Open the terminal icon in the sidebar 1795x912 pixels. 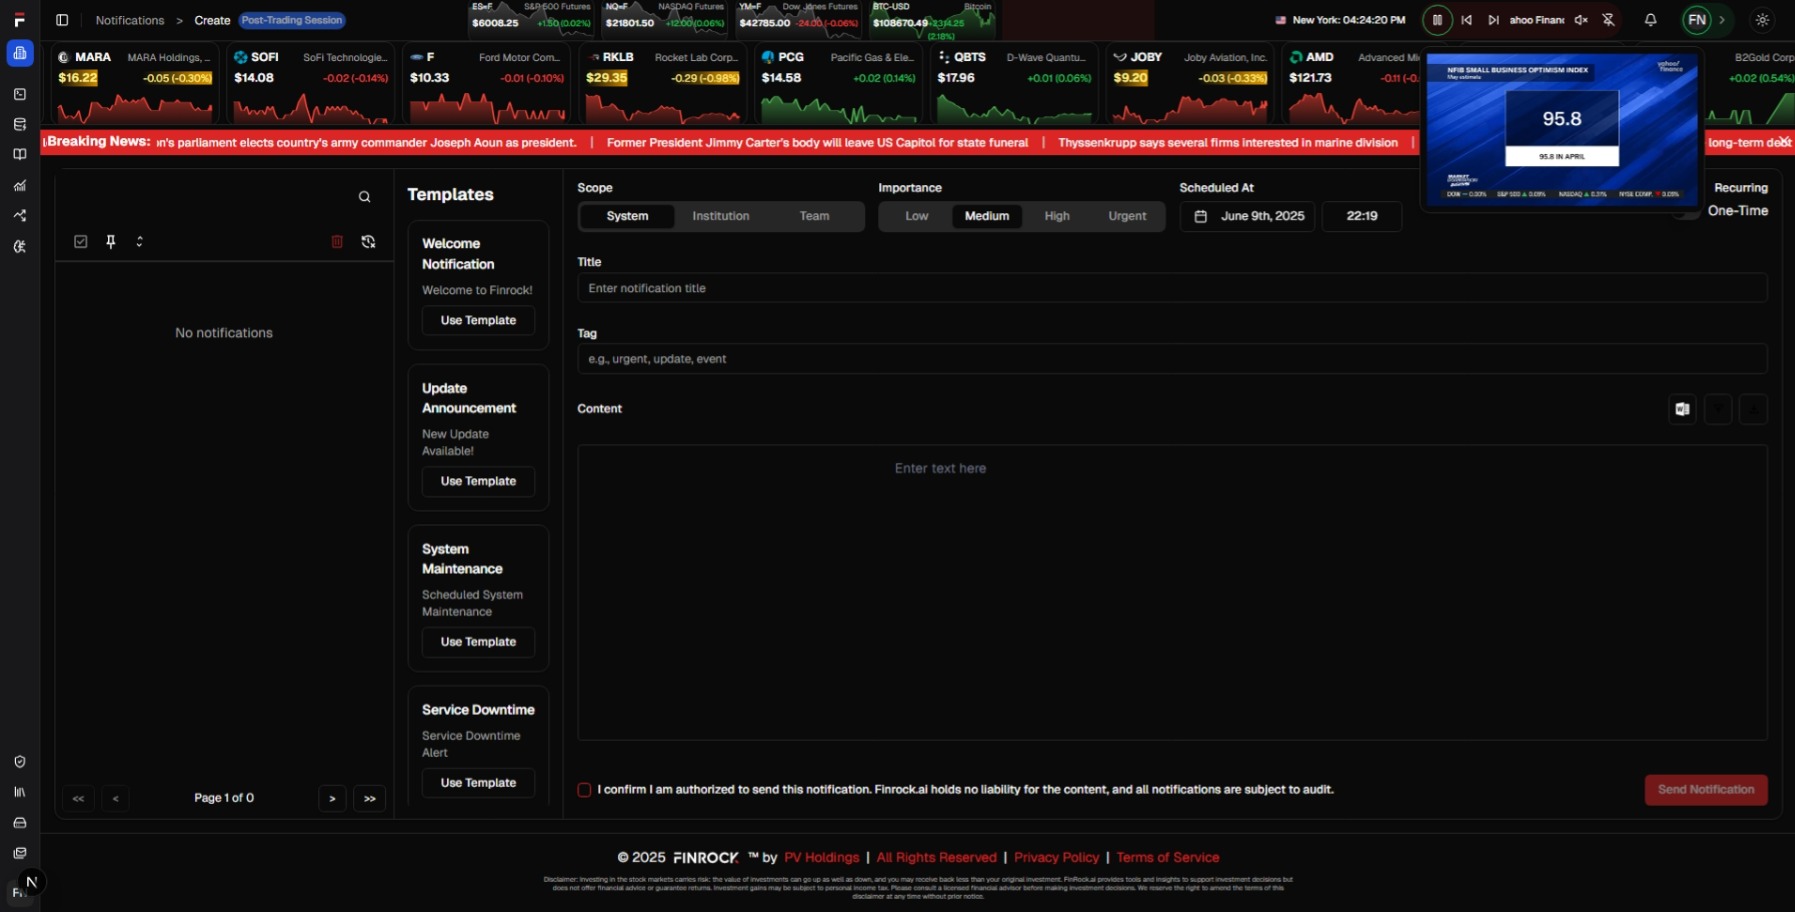[20, 94]
